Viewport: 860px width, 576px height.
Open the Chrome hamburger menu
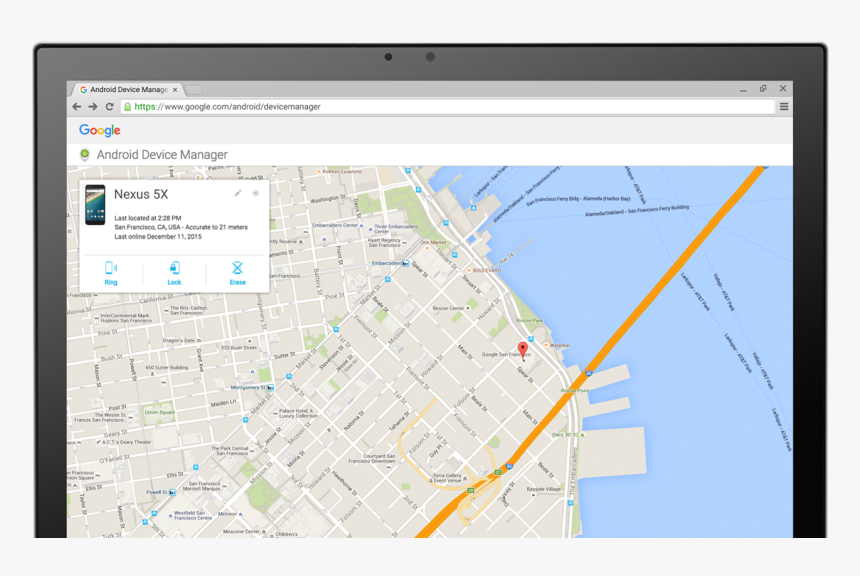[x=784, y=106]
